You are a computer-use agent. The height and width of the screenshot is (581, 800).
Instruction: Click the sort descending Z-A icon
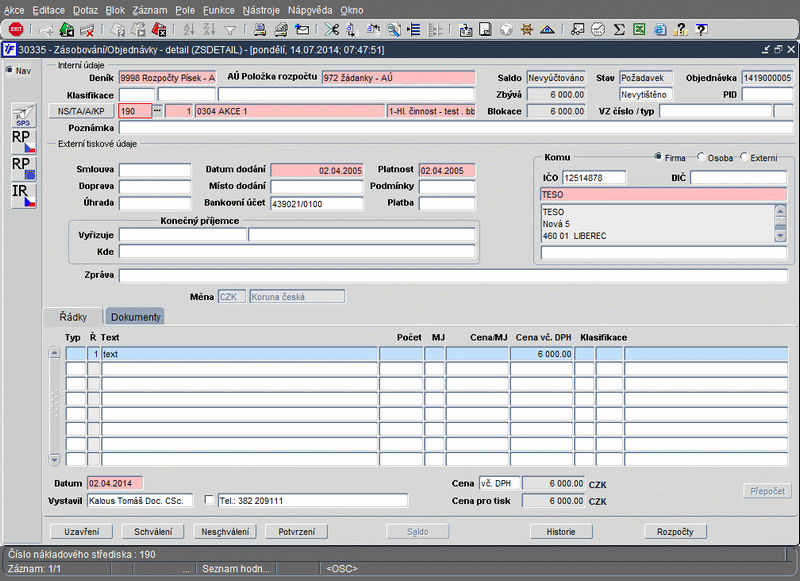pyautogui.click(x=209, y=30)
